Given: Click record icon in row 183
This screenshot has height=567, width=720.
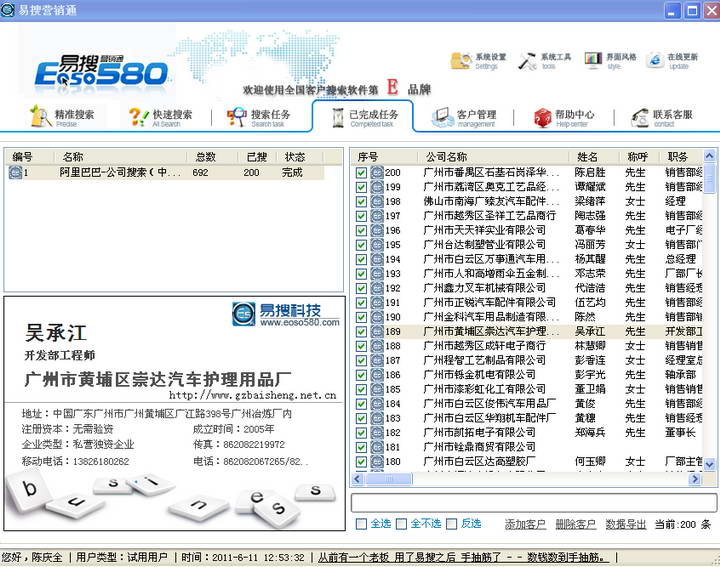Looking at the screenshot, I should [x=377, y=418].
